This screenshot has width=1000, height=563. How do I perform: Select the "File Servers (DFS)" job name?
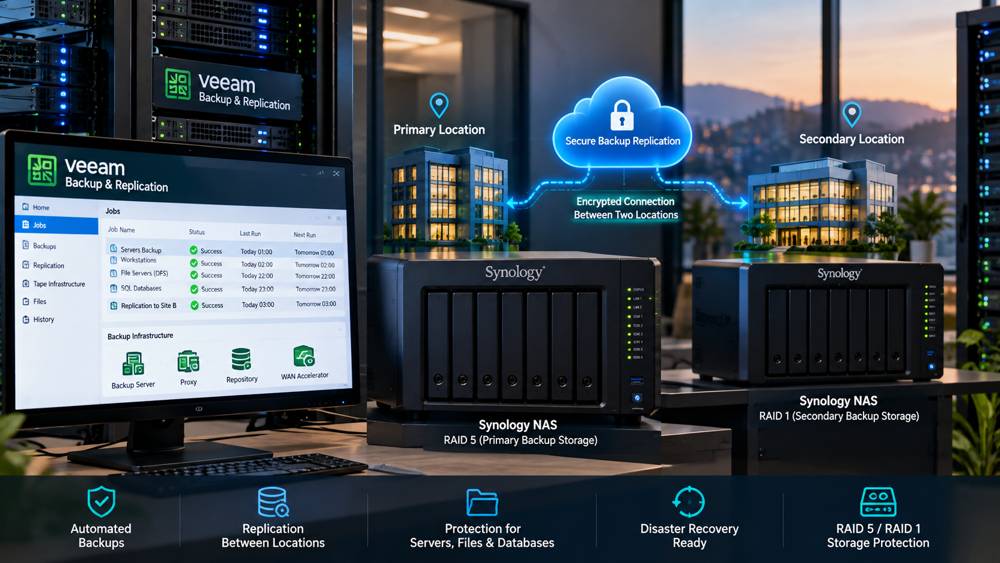tap(145, 273)
